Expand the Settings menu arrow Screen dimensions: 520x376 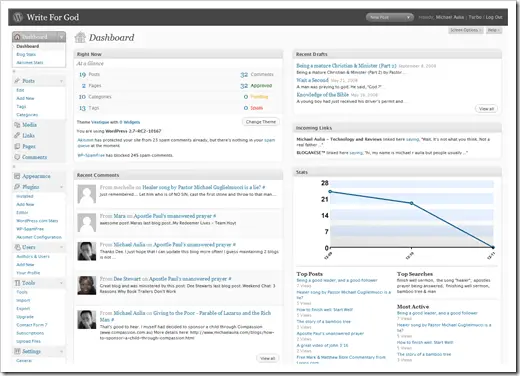62,351
